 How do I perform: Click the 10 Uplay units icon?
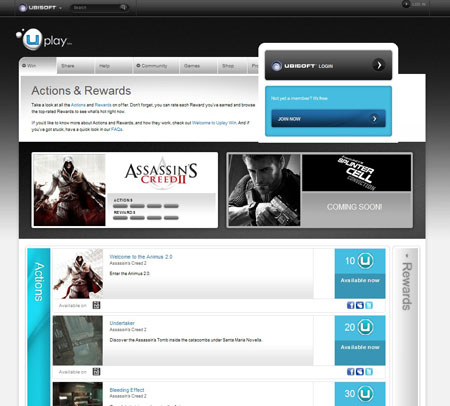(365, 261)
